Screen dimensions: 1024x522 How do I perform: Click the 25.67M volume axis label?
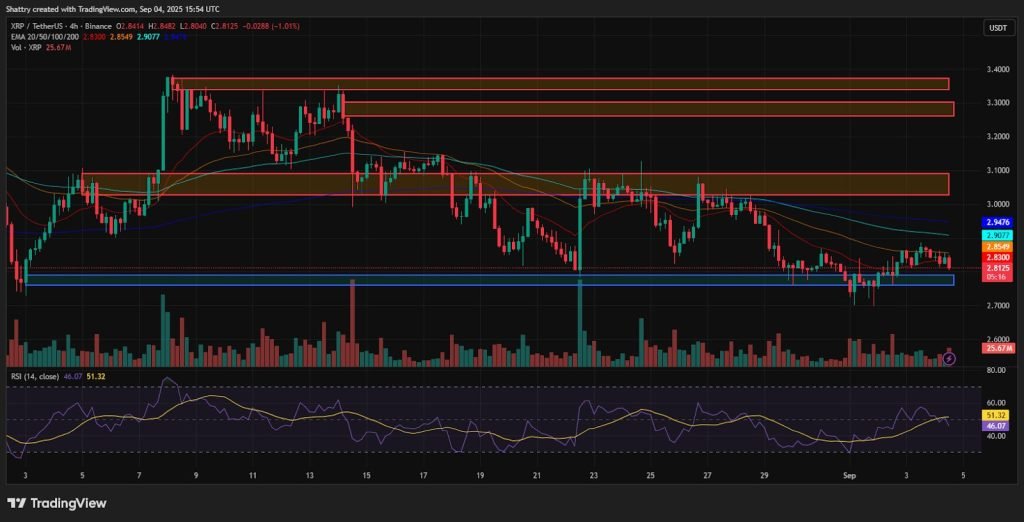point(998,348)
